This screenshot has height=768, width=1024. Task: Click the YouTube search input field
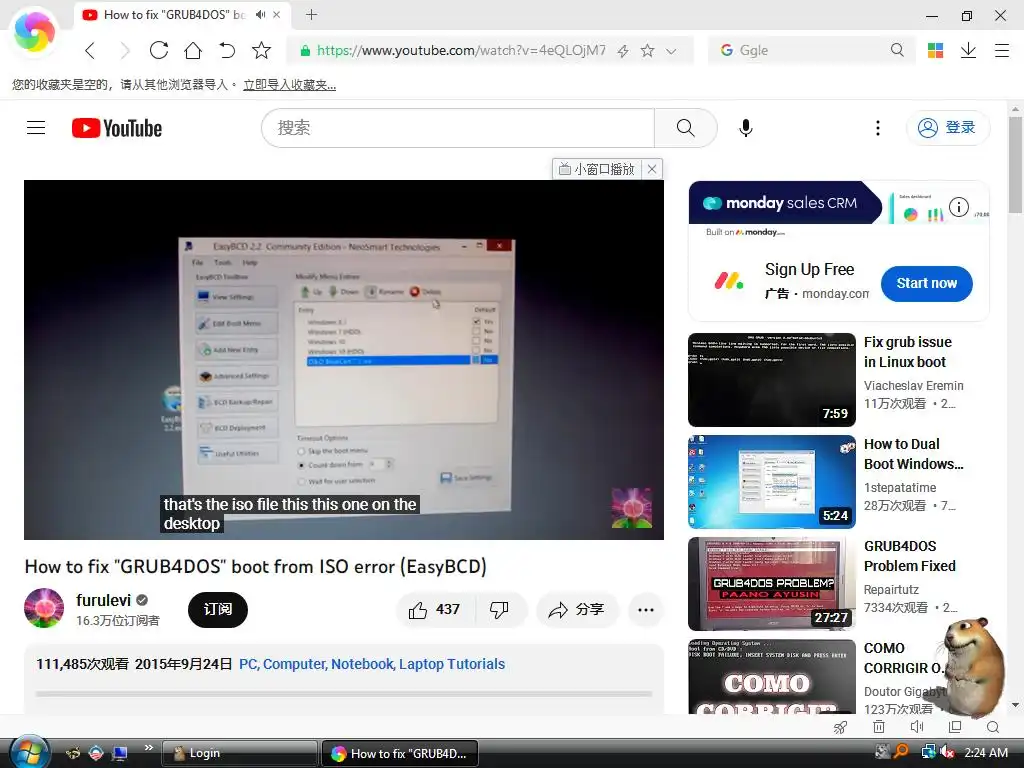458,128
